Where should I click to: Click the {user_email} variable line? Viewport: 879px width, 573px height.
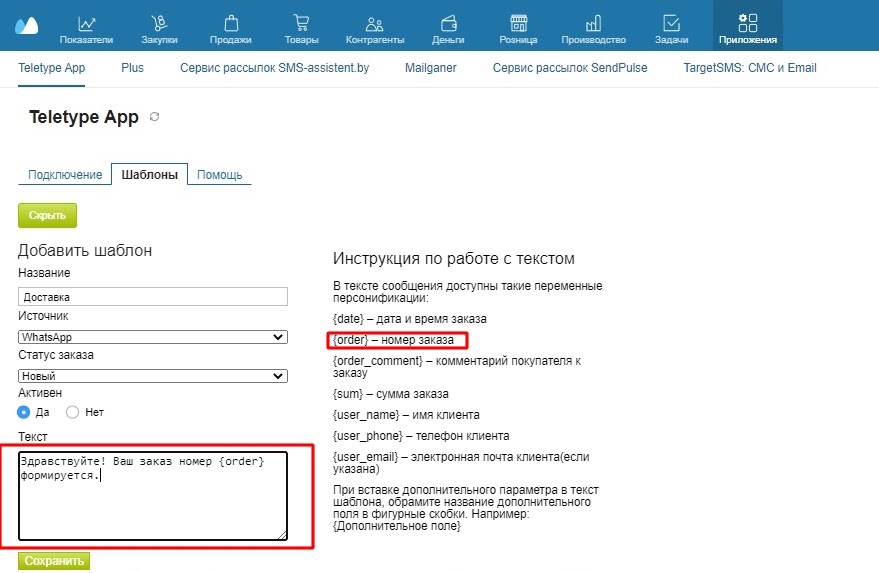tap(461, 463)
